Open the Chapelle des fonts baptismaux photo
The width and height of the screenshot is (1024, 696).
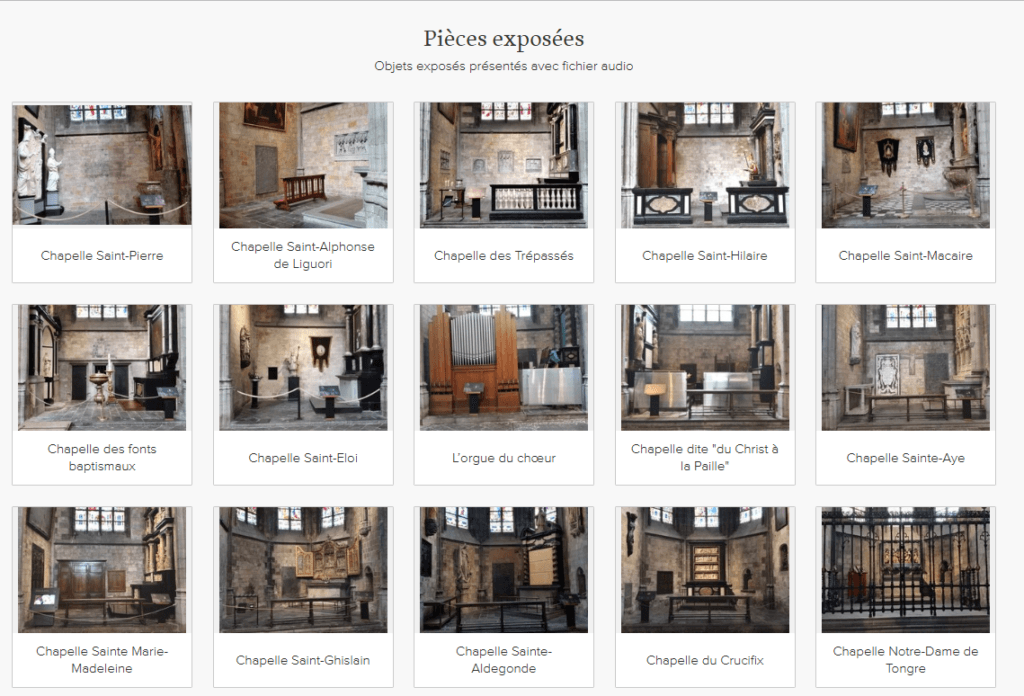pyautogui.click(x=102, y=368)
